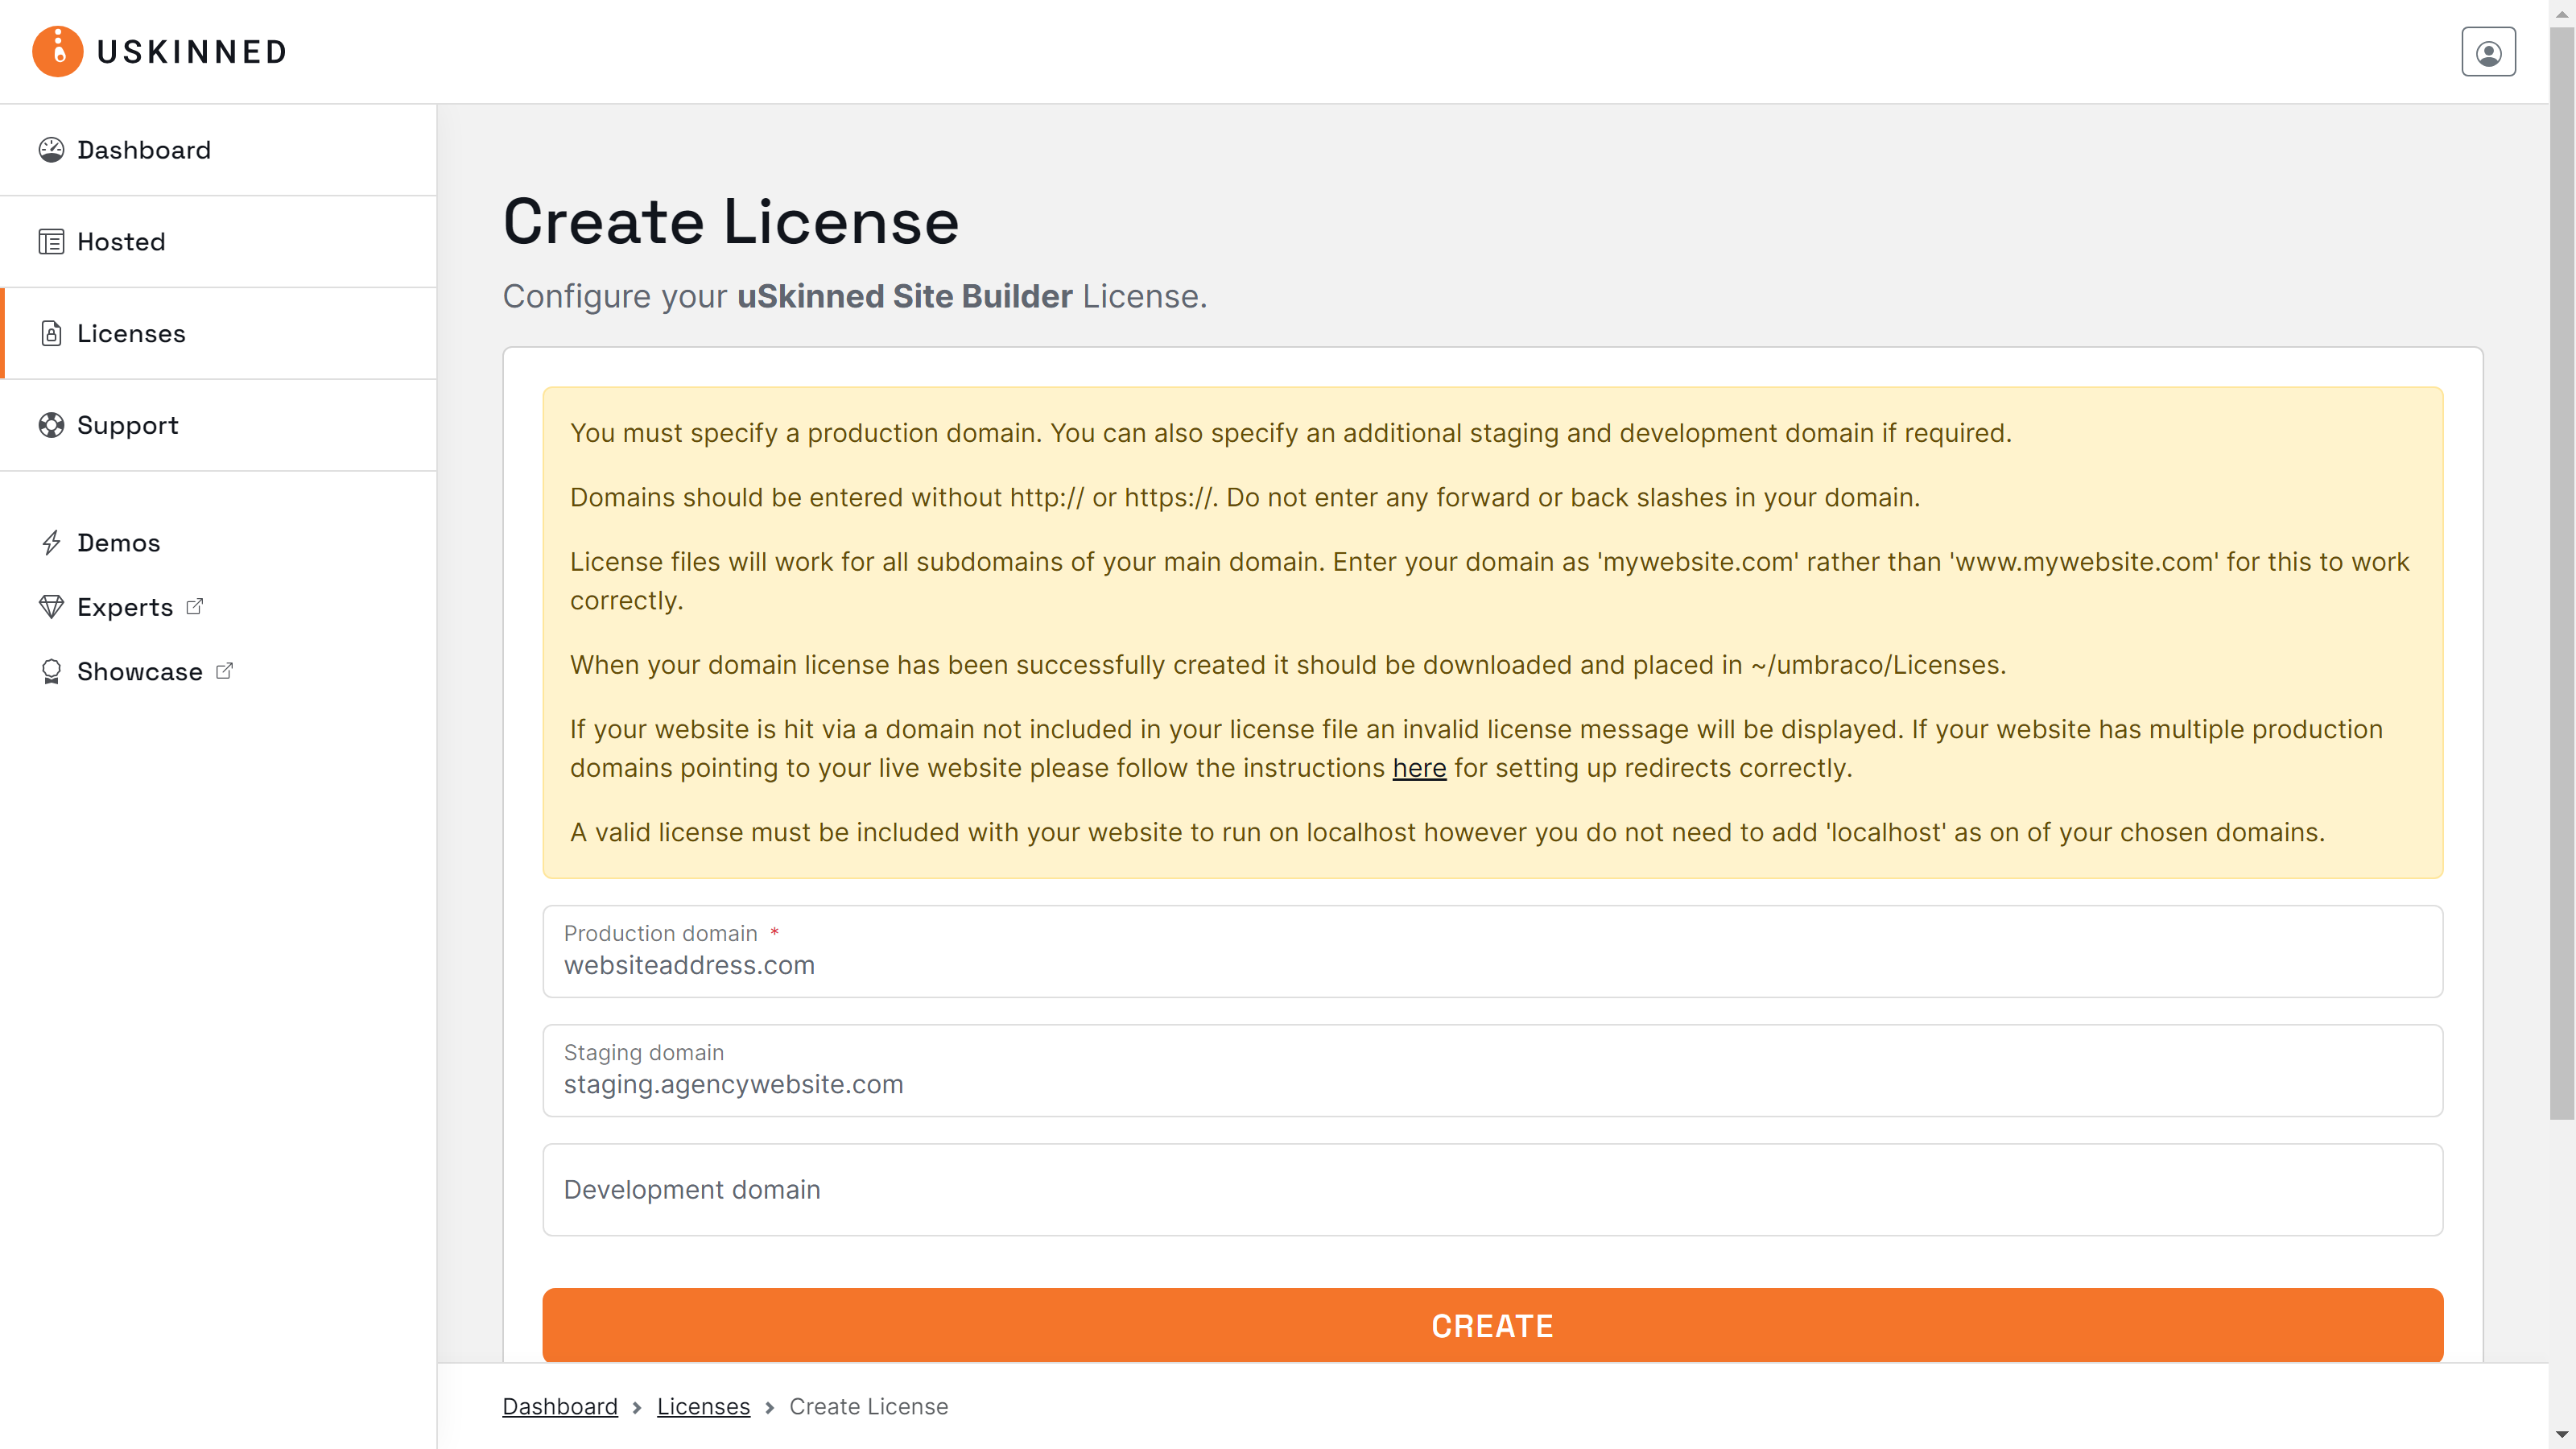2576x1449 pixels.
Task: Click the second breadcrumb chevron separator
Action: pyautogui.click(x=769, y=1407)
